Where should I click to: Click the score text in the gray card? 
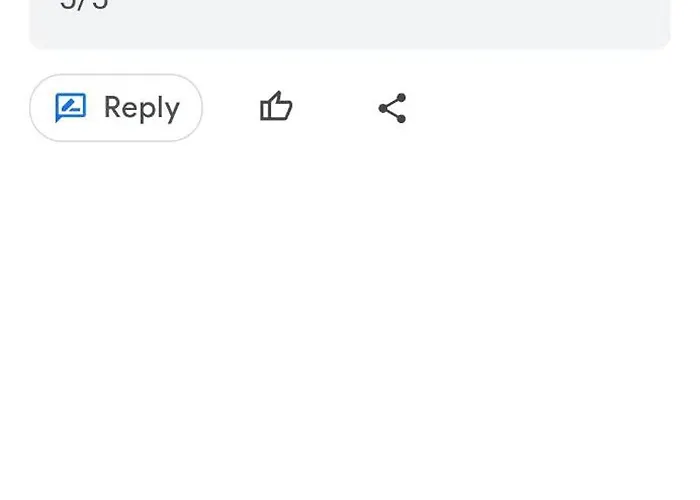pos(85,4)
